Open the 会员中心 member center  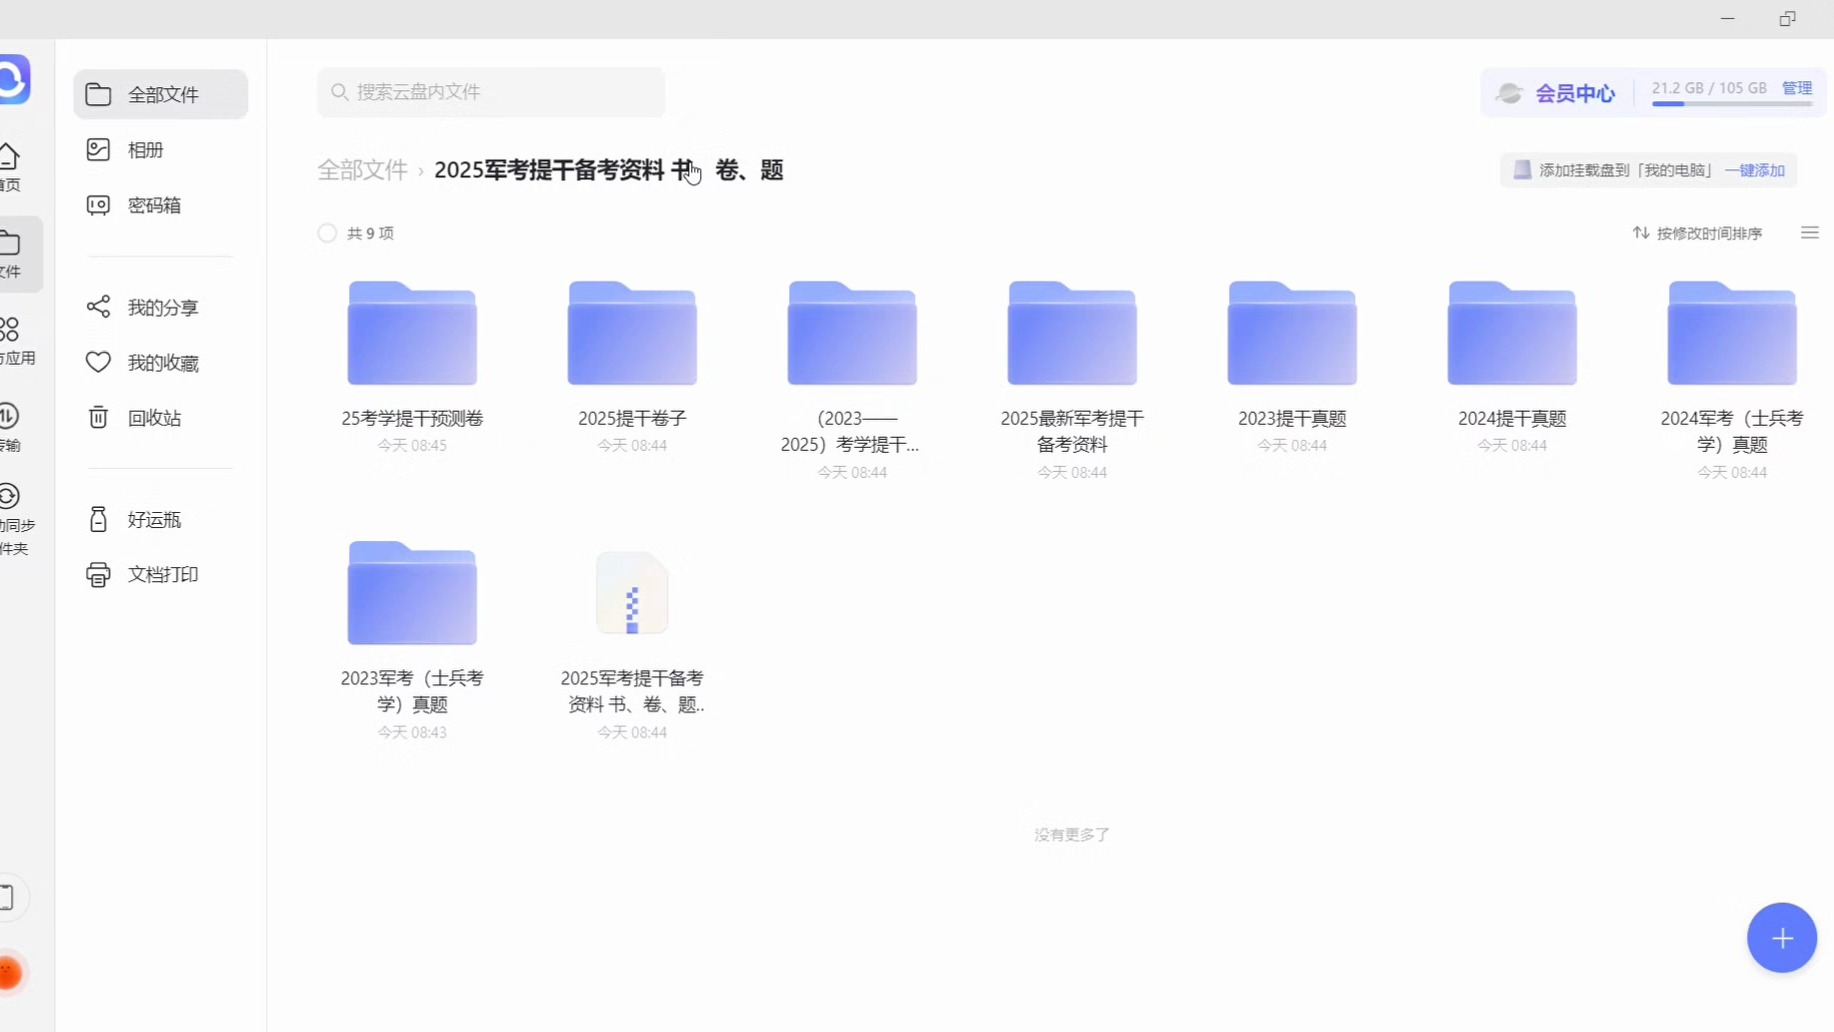[1556, 93]
